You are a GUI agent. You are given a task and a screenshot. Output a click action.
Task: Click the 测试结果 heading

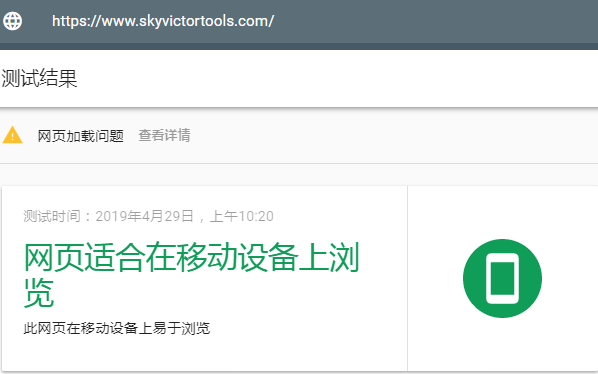(39, 79)
